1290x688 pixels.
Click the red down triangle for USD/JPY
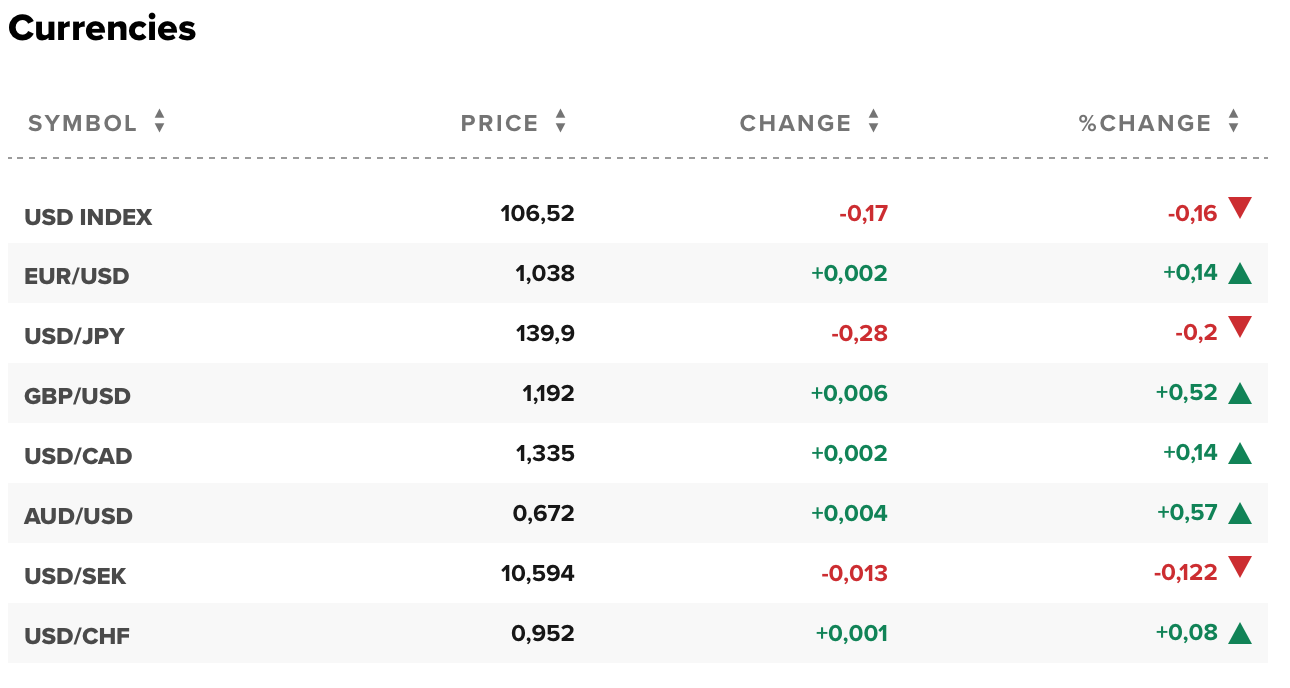pos(1240,326)
